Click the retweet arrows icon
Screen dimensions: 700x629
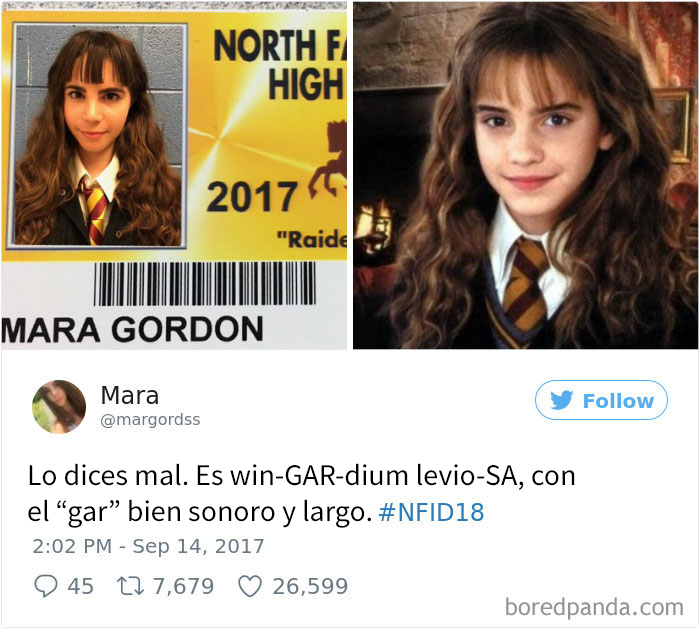(130, 586)
